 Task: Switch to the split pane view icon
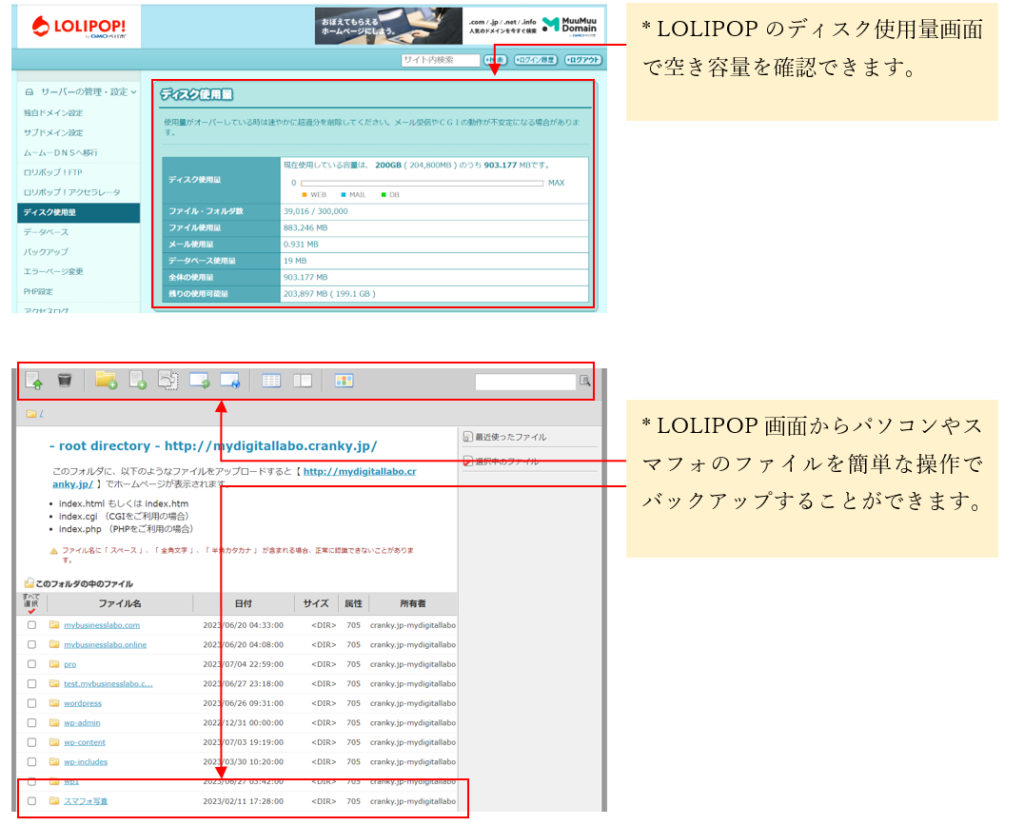(302, 380)
